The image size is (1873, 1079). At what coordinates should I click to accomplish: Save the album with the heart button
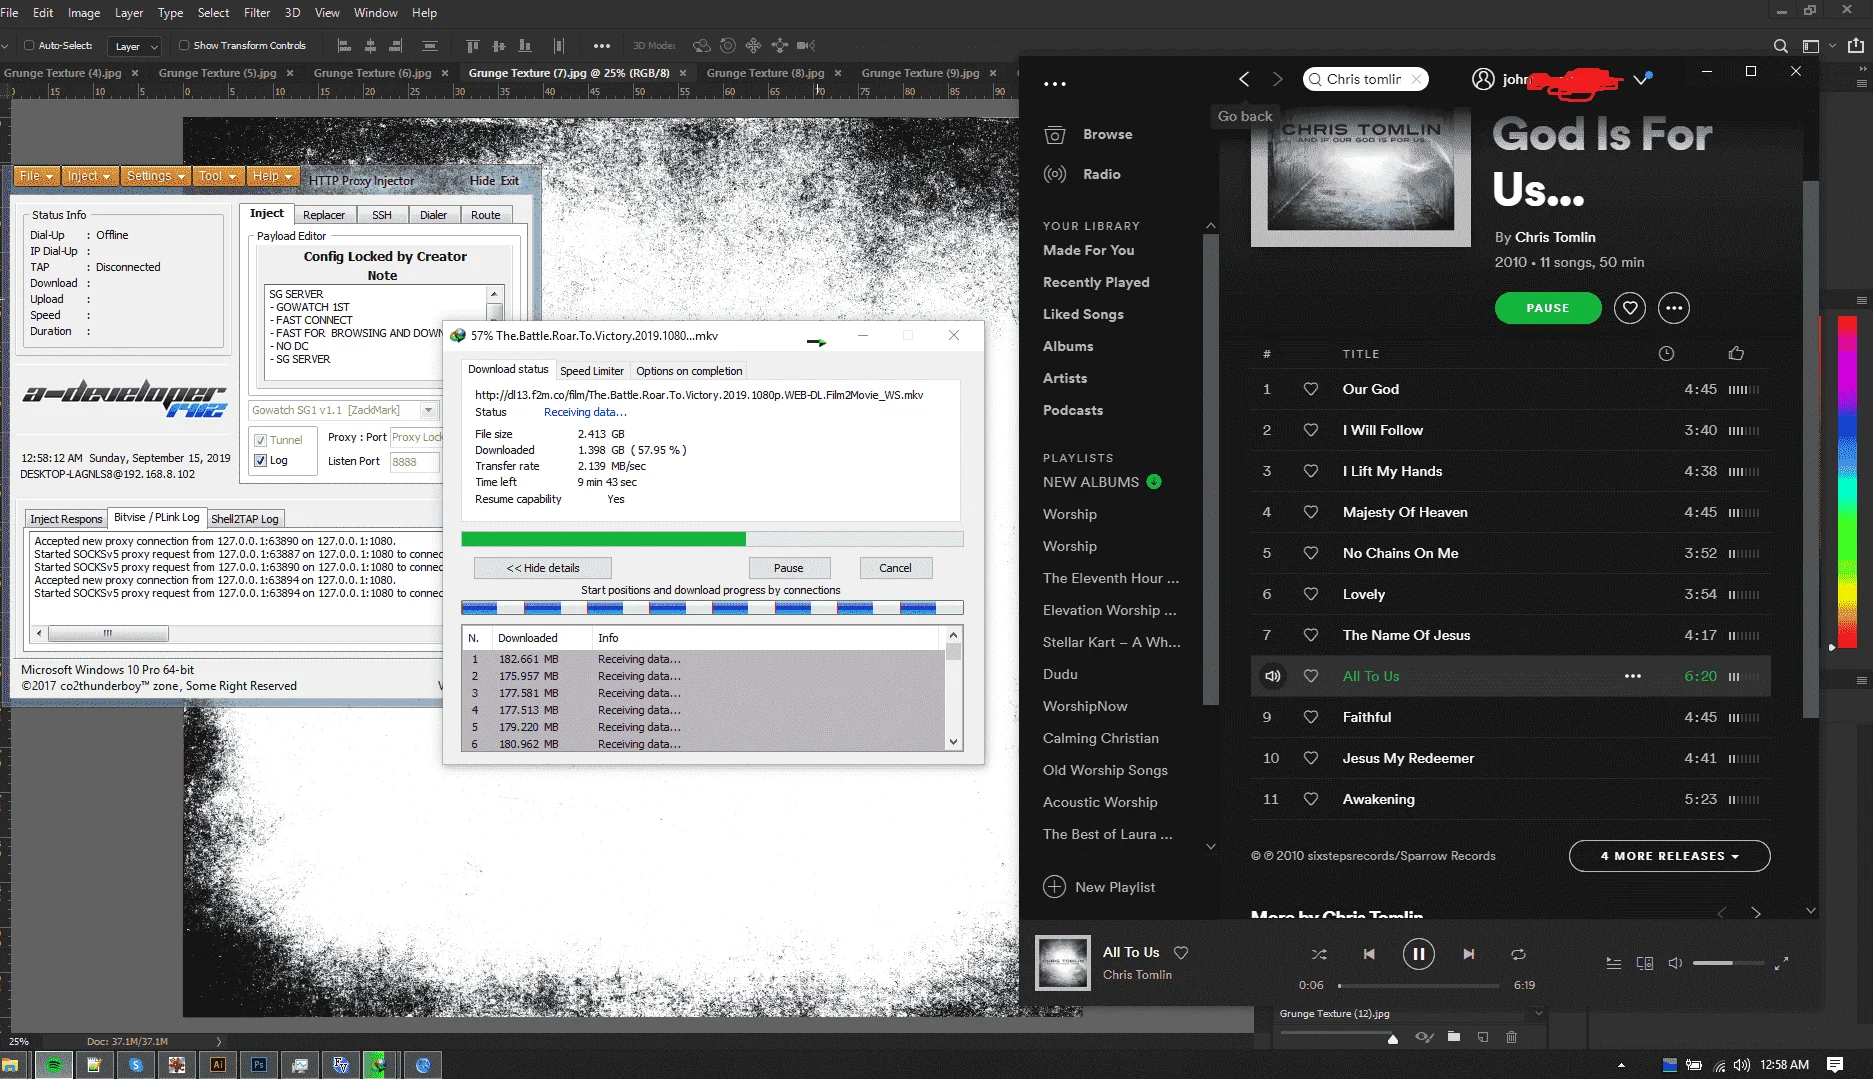(1630, 308)
